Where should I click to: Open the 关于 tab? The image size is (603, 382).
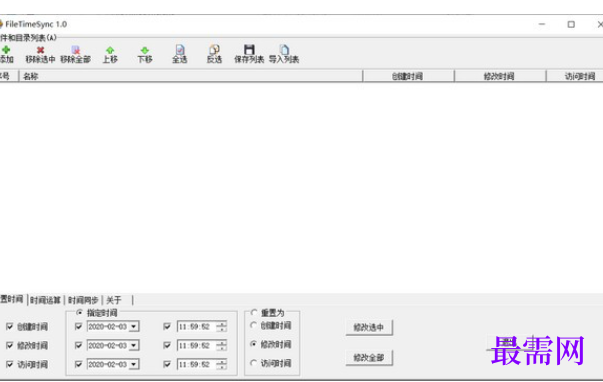[x=114, y=300]
